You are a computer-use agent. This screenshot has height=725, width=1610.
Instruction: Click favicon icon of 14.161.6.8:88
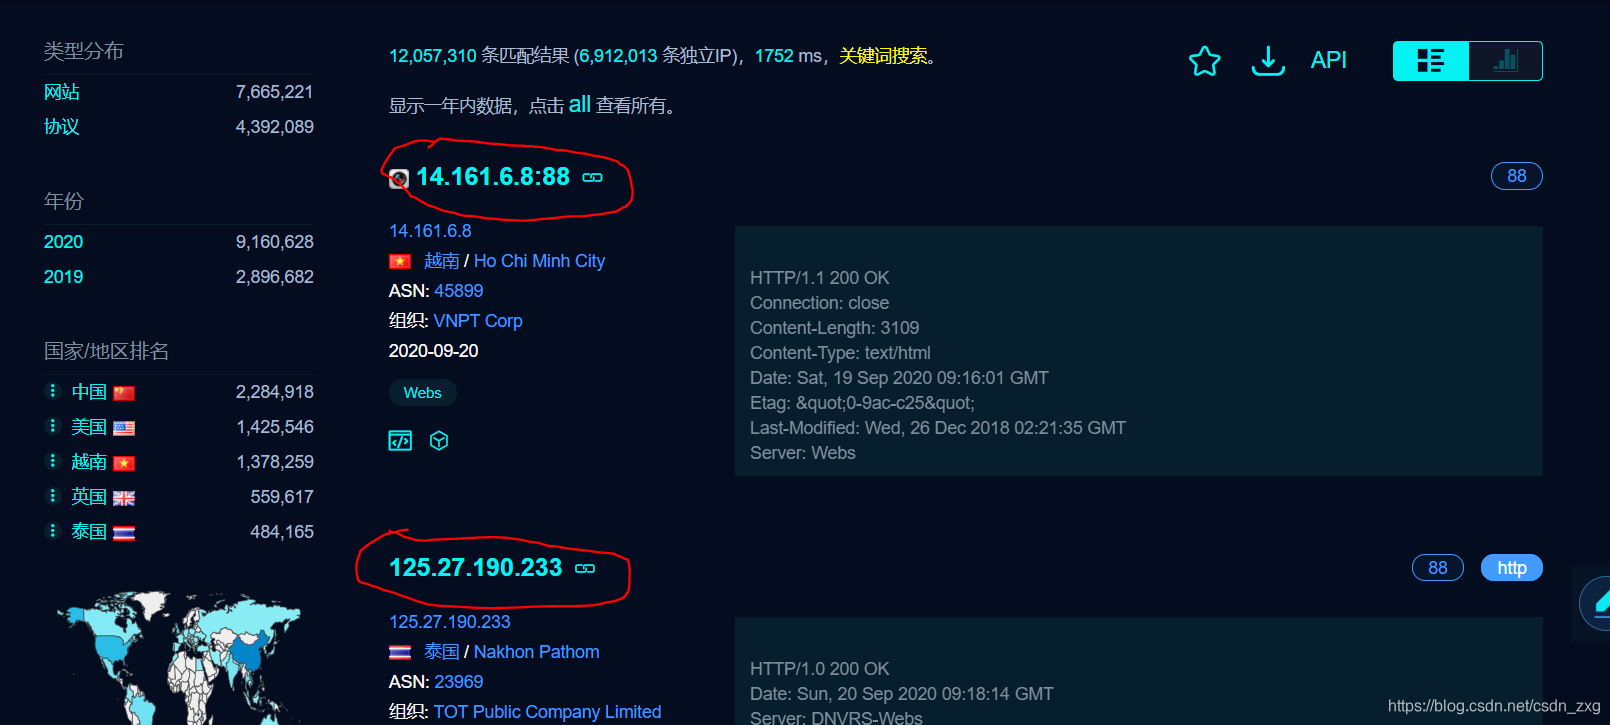coord(399,179)
